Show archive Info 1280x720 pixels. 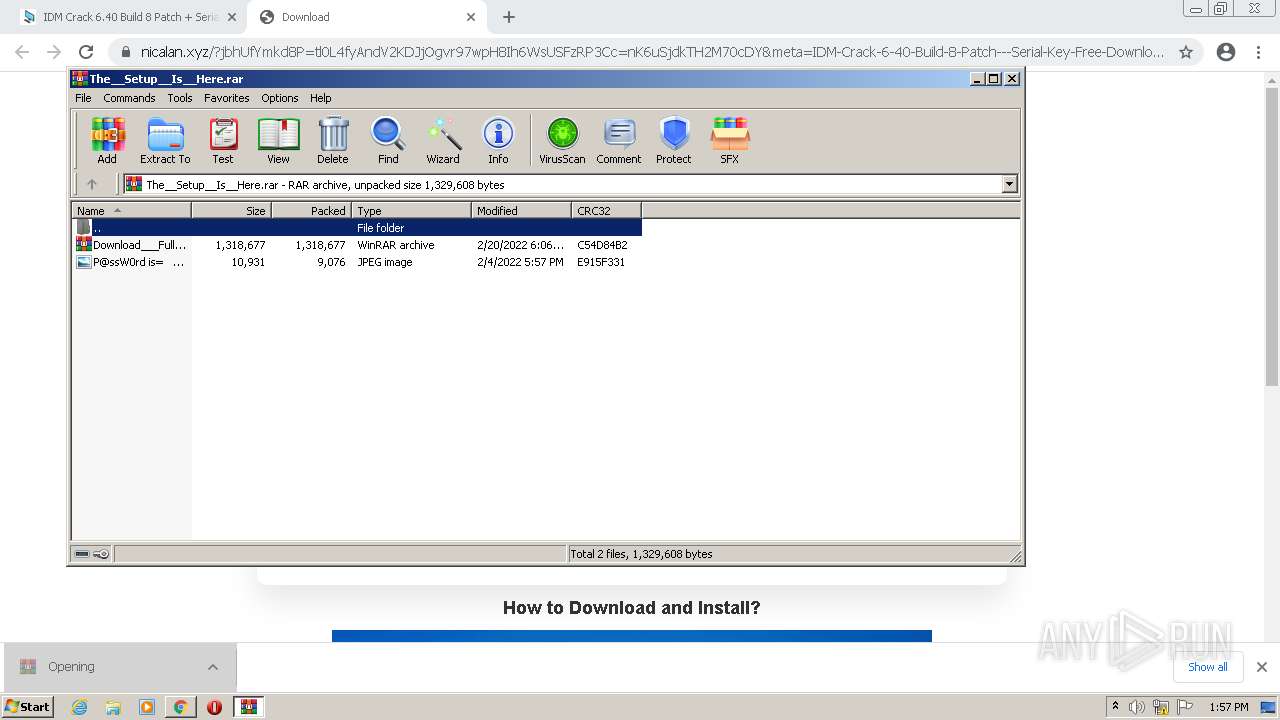[498, 140]
